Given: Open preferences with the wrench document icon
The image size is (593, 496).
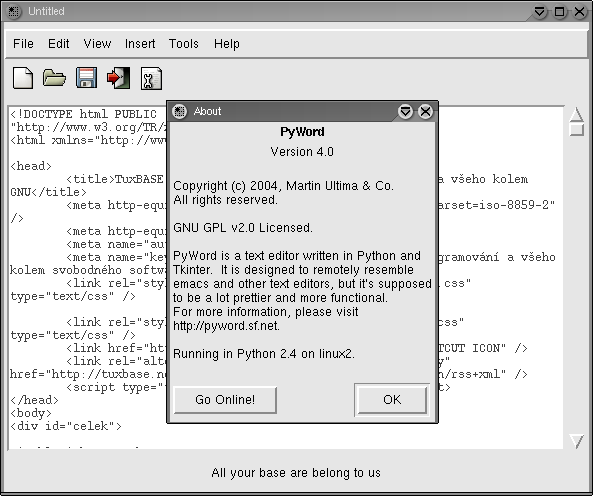Looking at the screenshot, I should pyautogui.click(x=151, y=79).
